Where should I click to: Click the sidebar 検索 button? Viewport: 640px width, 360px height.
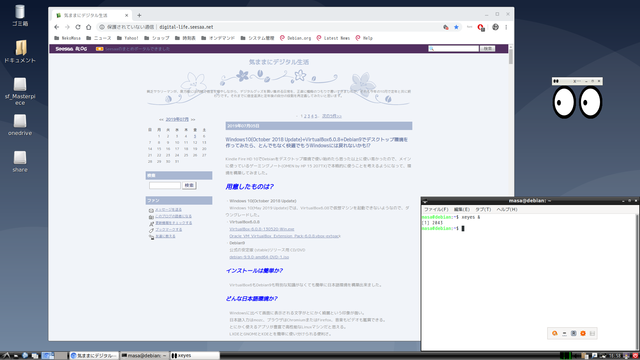(x=189, y=185)
